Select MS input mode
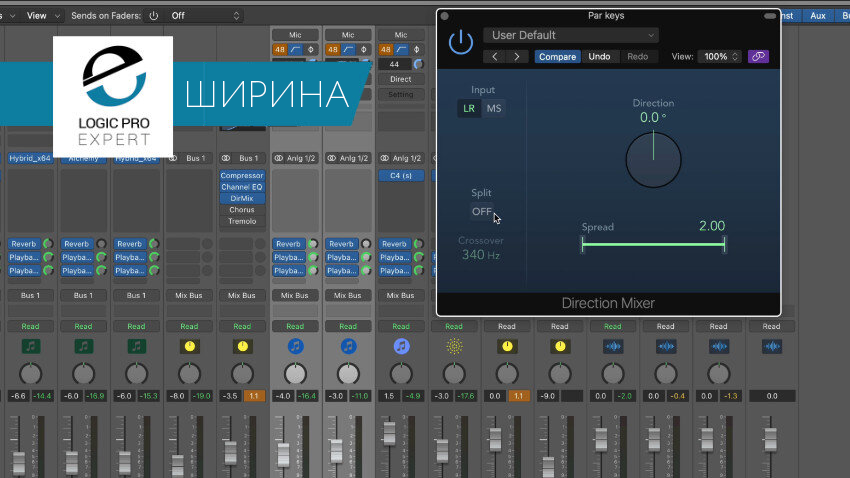850x478 pixels. click(494, 108)
